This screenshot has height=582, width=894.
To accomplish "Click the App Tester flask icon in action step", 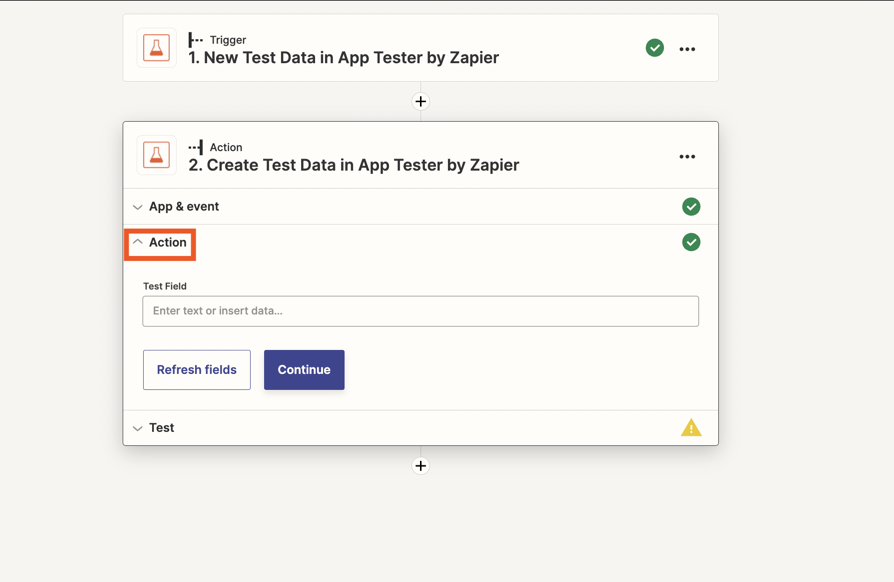I will pyautogui.click(x=156, y=155).
